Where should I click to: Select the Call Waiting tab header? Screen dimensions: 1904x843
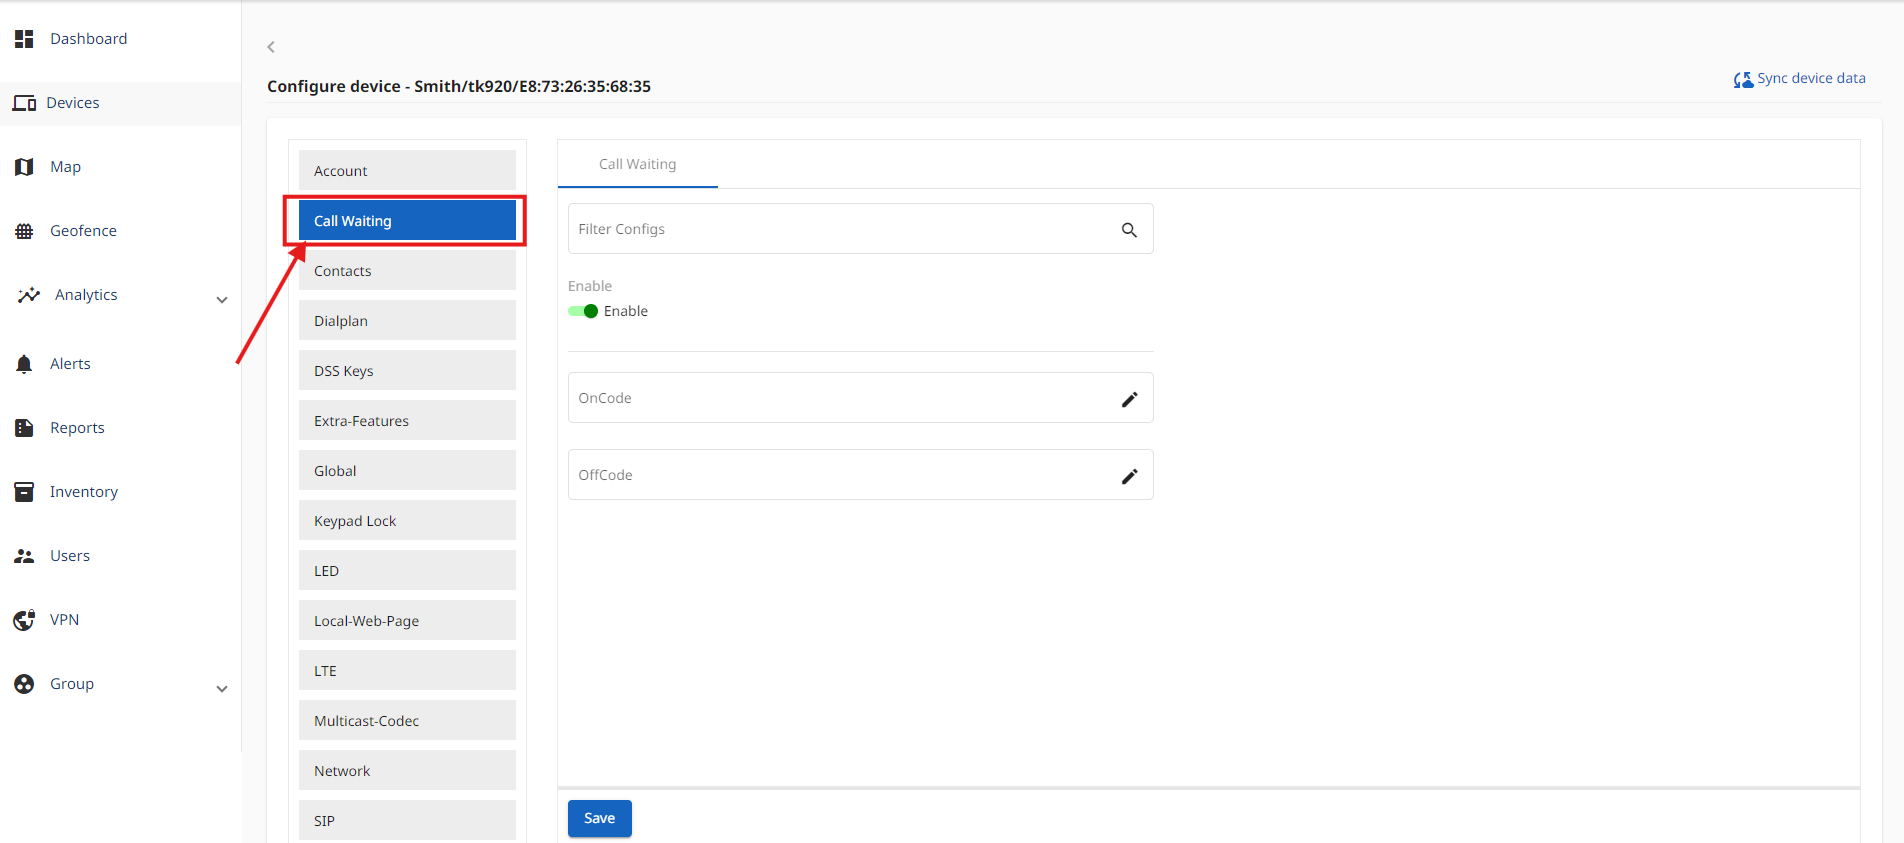coord(638,164)
